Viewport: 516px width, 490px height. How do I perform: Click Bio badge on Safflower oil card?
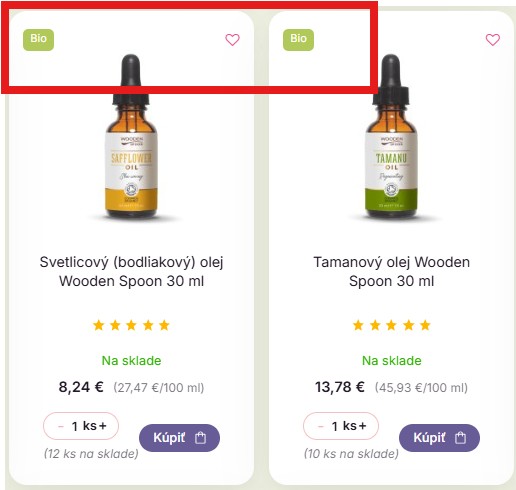pyautogui.click(x=38, y=40)
